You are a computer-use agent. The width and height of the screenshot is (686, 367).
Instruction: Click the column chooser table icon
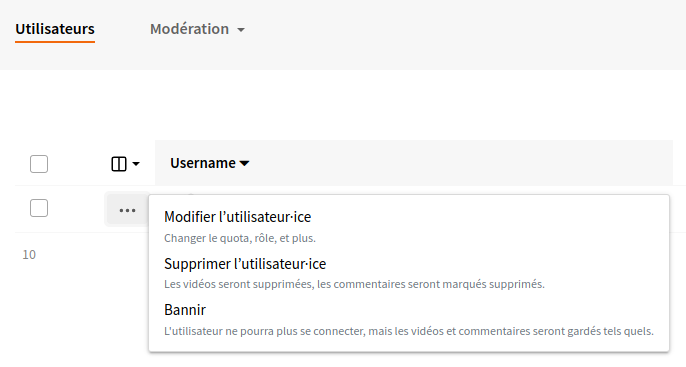coord(119,164)
